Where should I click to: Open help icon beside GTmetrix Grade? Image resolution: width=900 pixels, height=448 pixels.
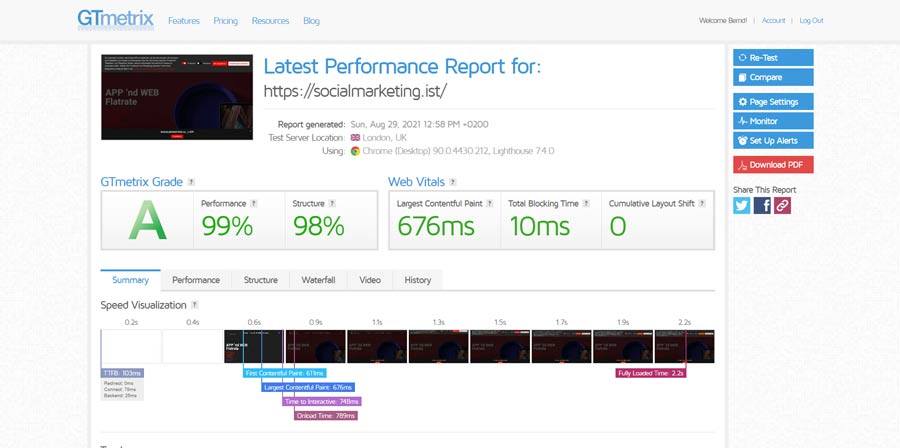(191, 182)
